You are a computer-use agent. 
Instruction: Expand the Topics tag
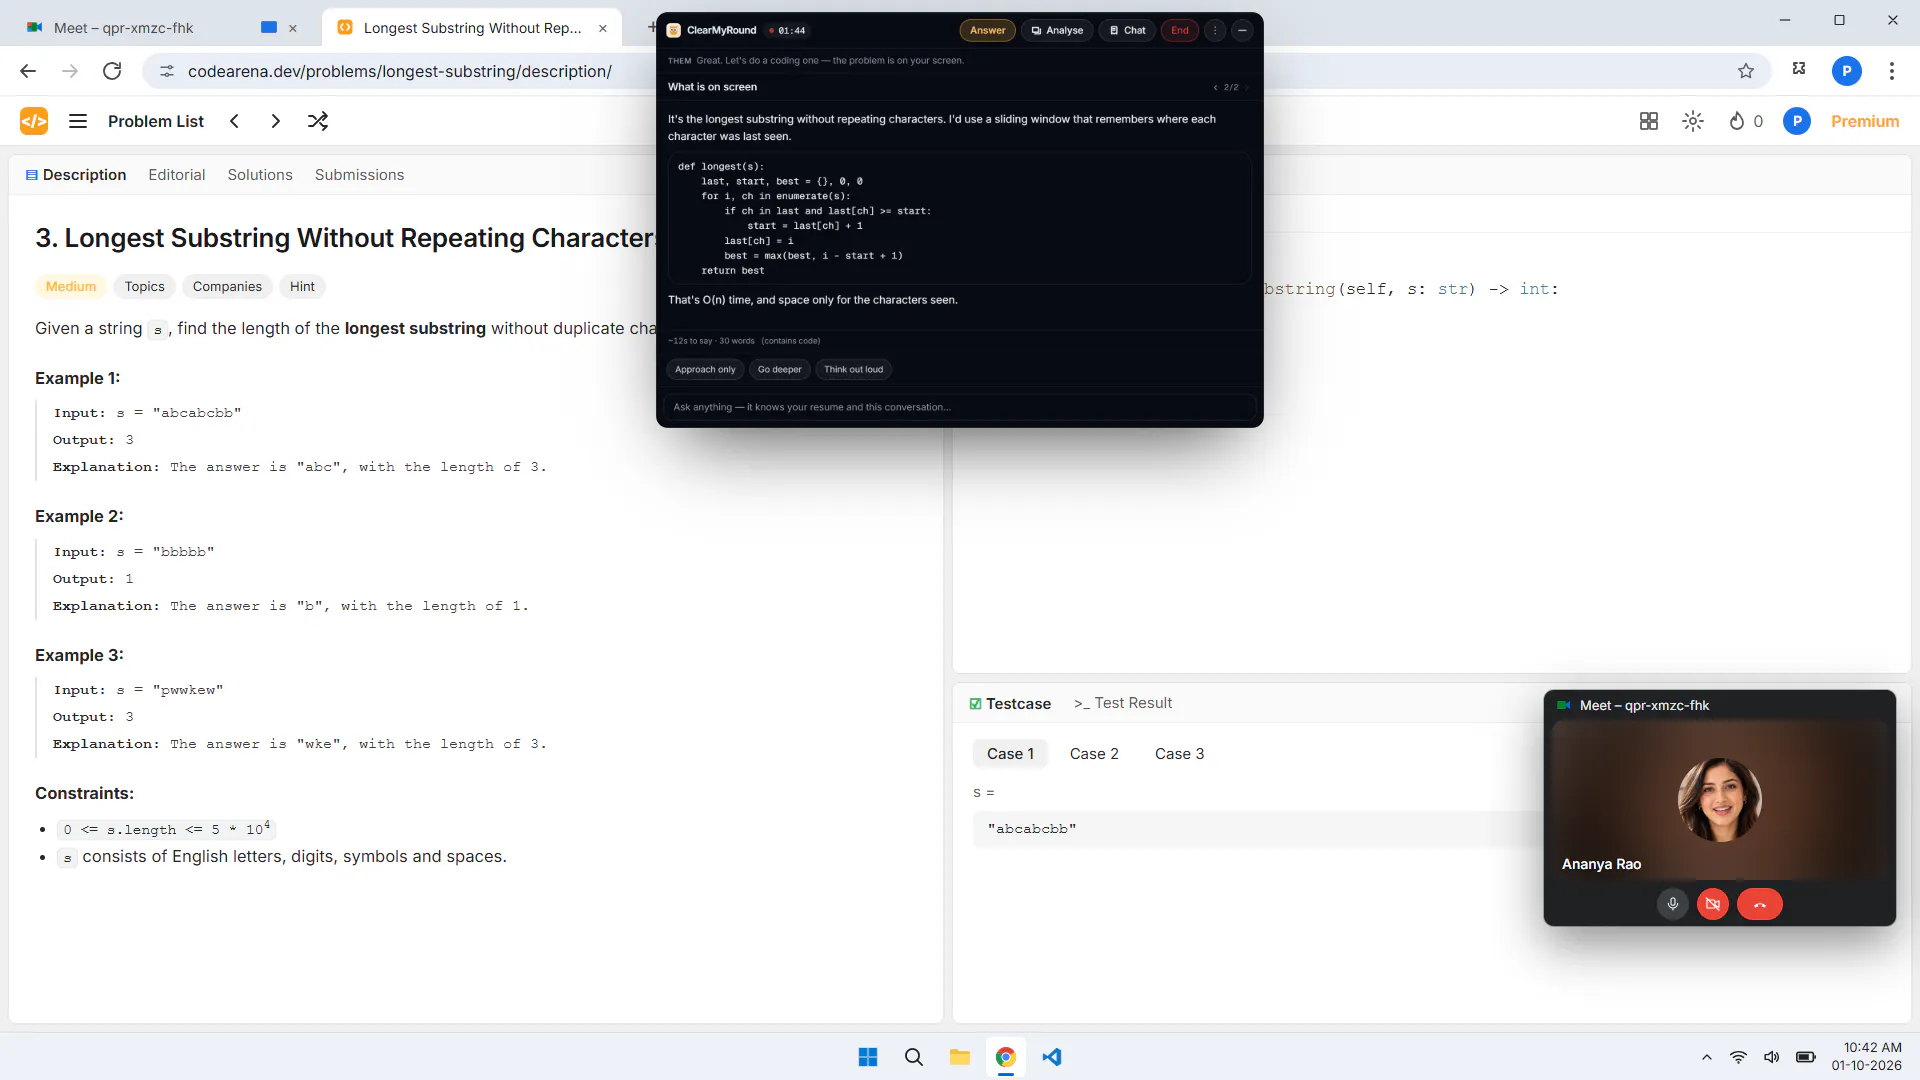[x=145, y=286]
